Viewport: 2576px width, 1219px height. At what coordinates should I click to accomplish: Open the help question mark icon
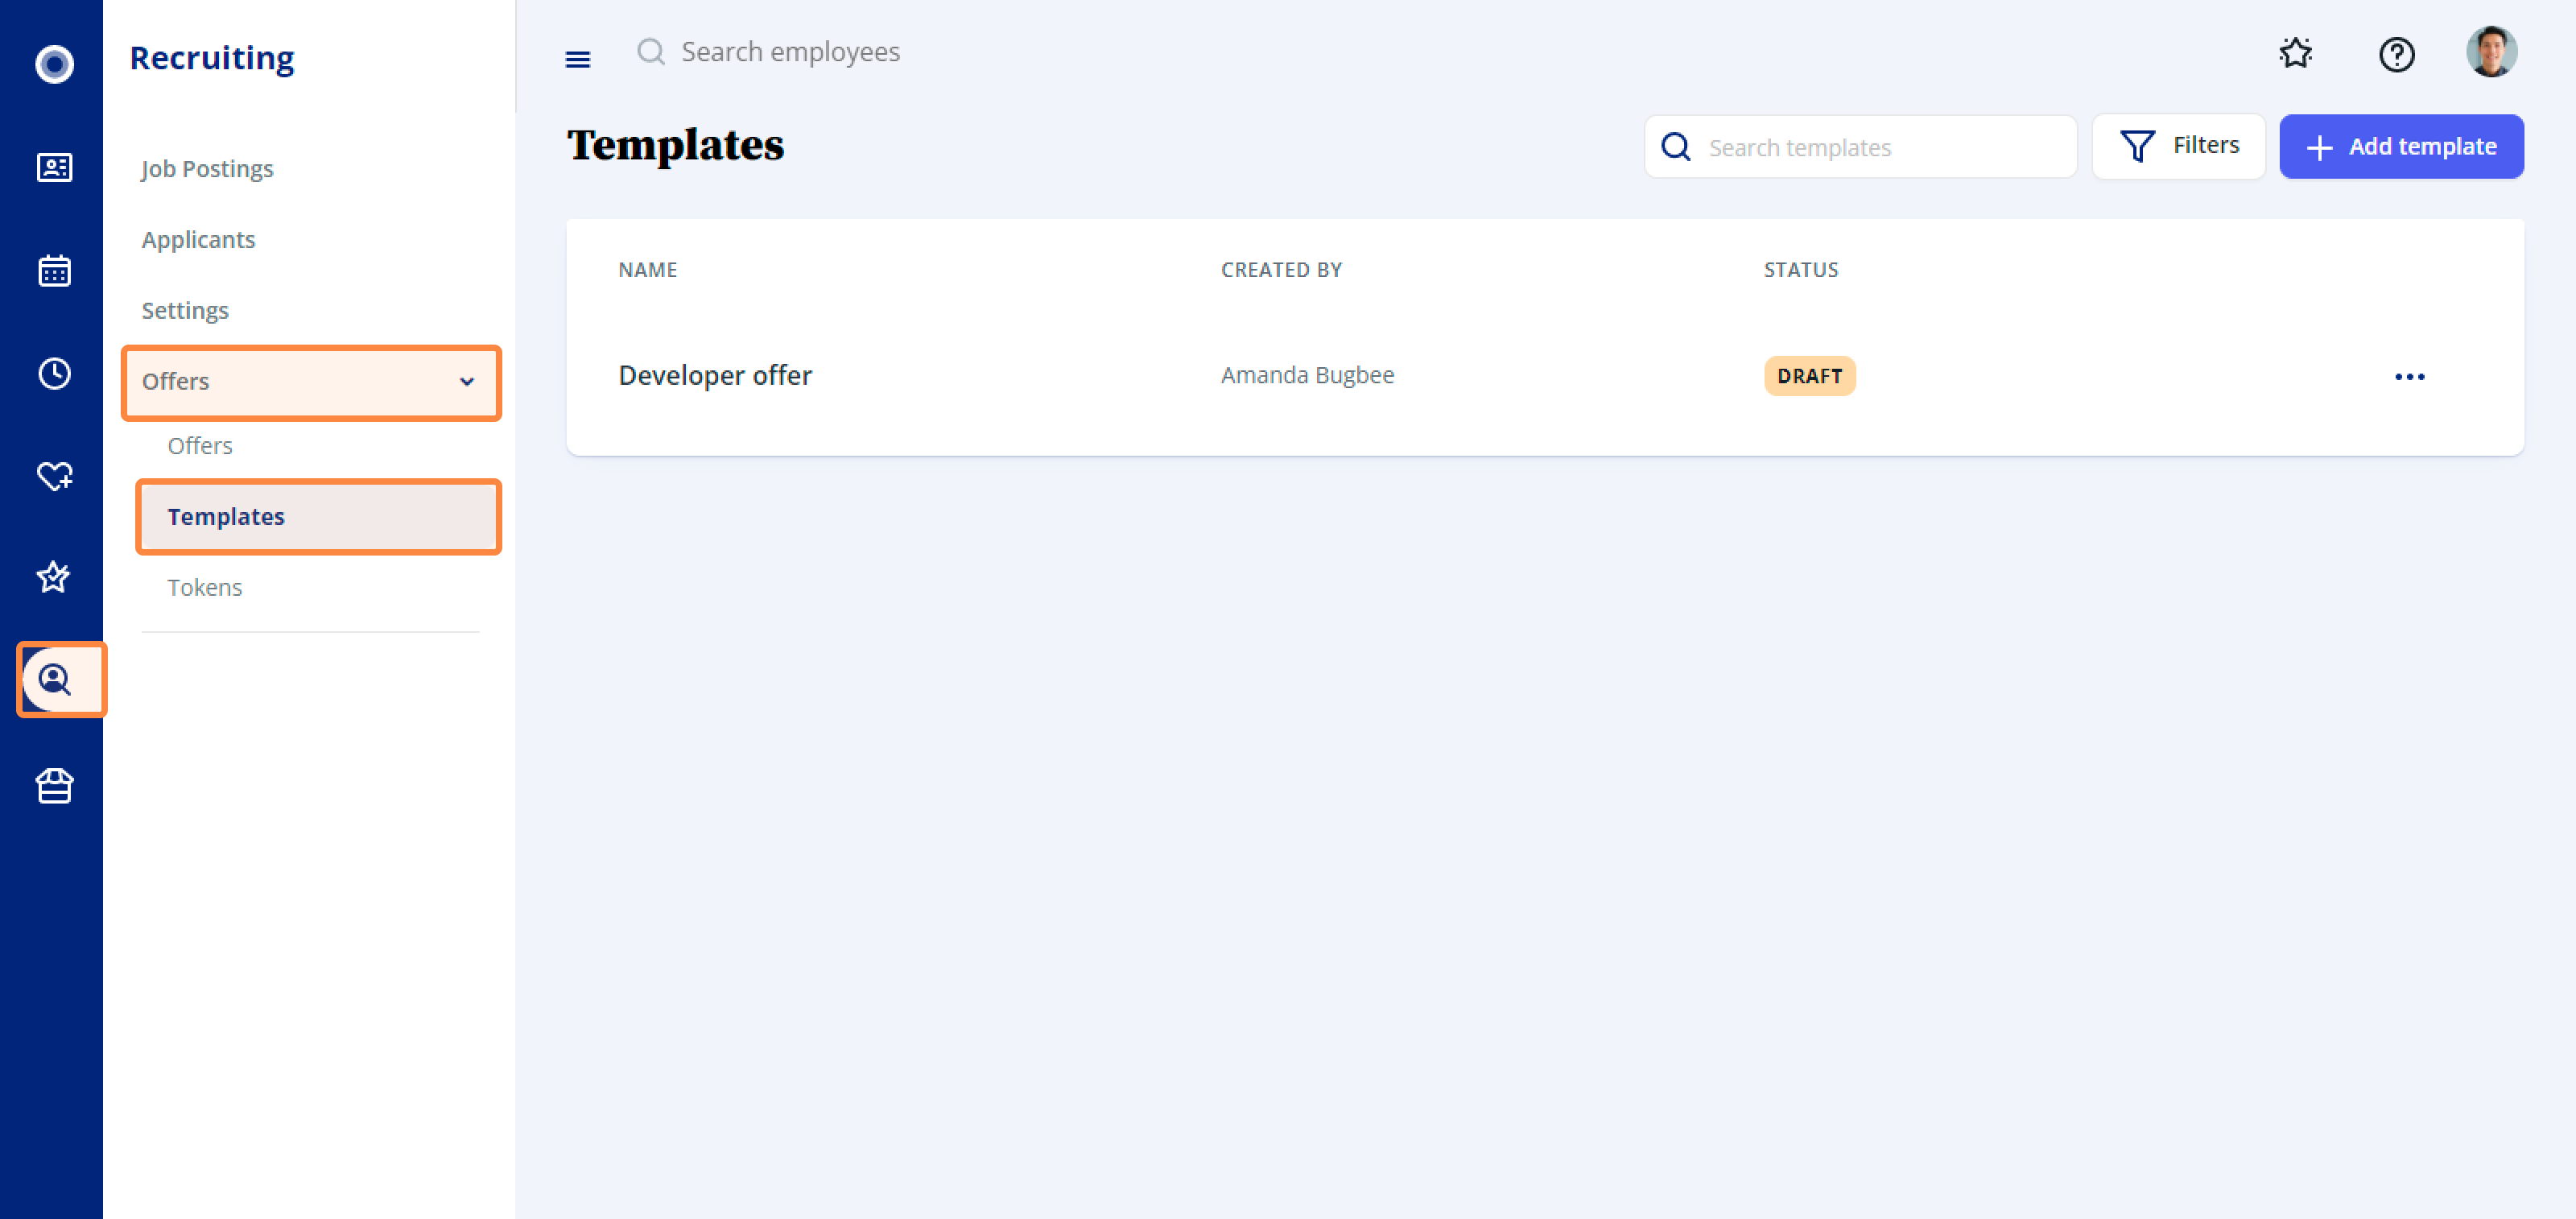click(2396, 54)
